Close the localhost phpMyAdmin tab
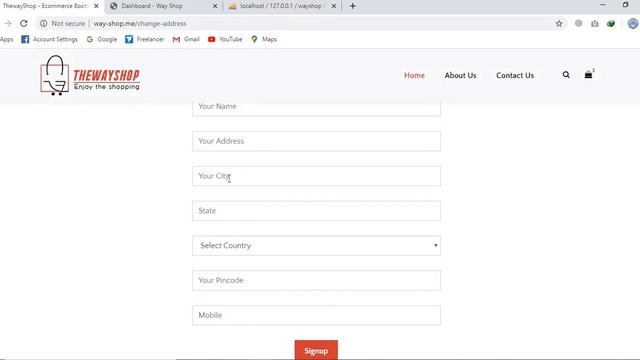The height and width of the screenshot is (360, 640). [x=334, y=6]
